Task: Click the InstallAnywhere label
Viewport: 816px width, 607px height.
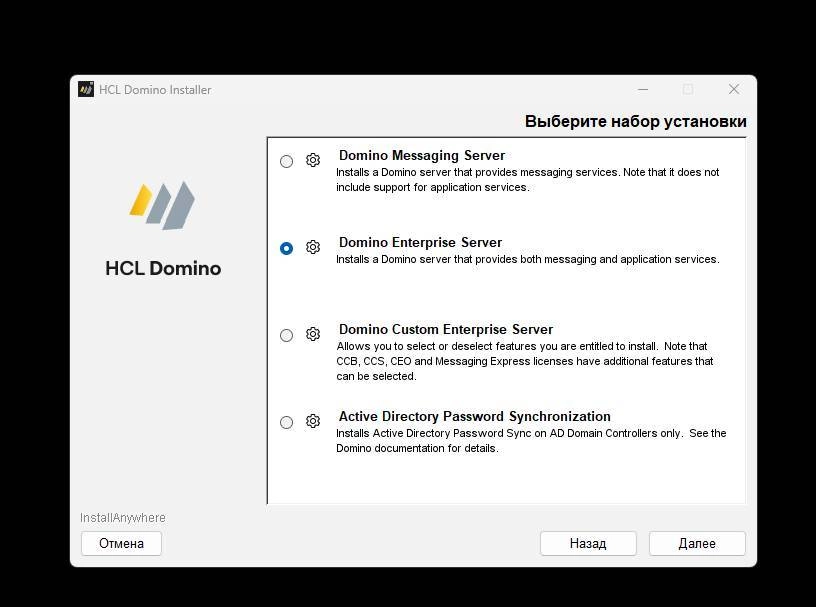Action: (x=123, y=517)
